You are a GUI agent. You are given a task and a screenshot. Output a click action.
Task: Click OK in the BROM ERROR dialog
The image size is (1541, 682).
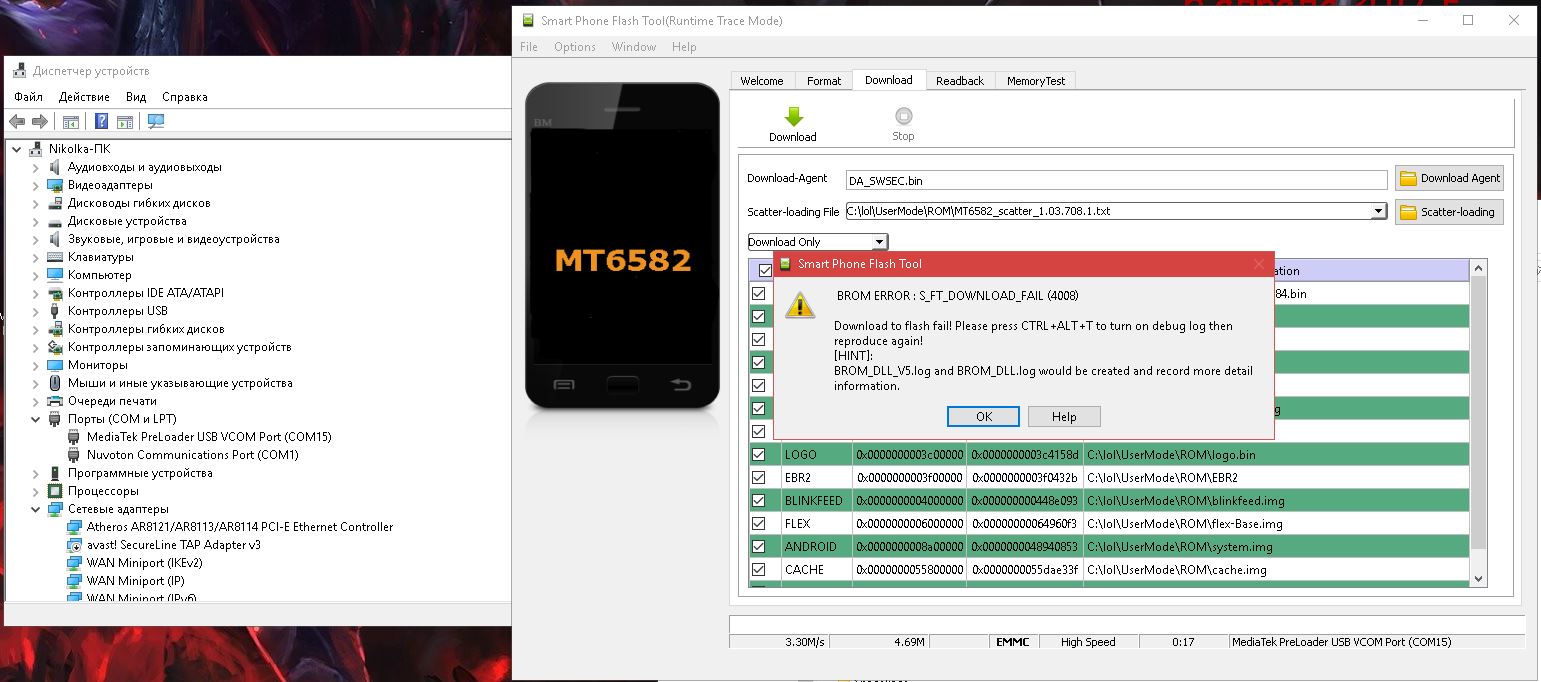983,417
